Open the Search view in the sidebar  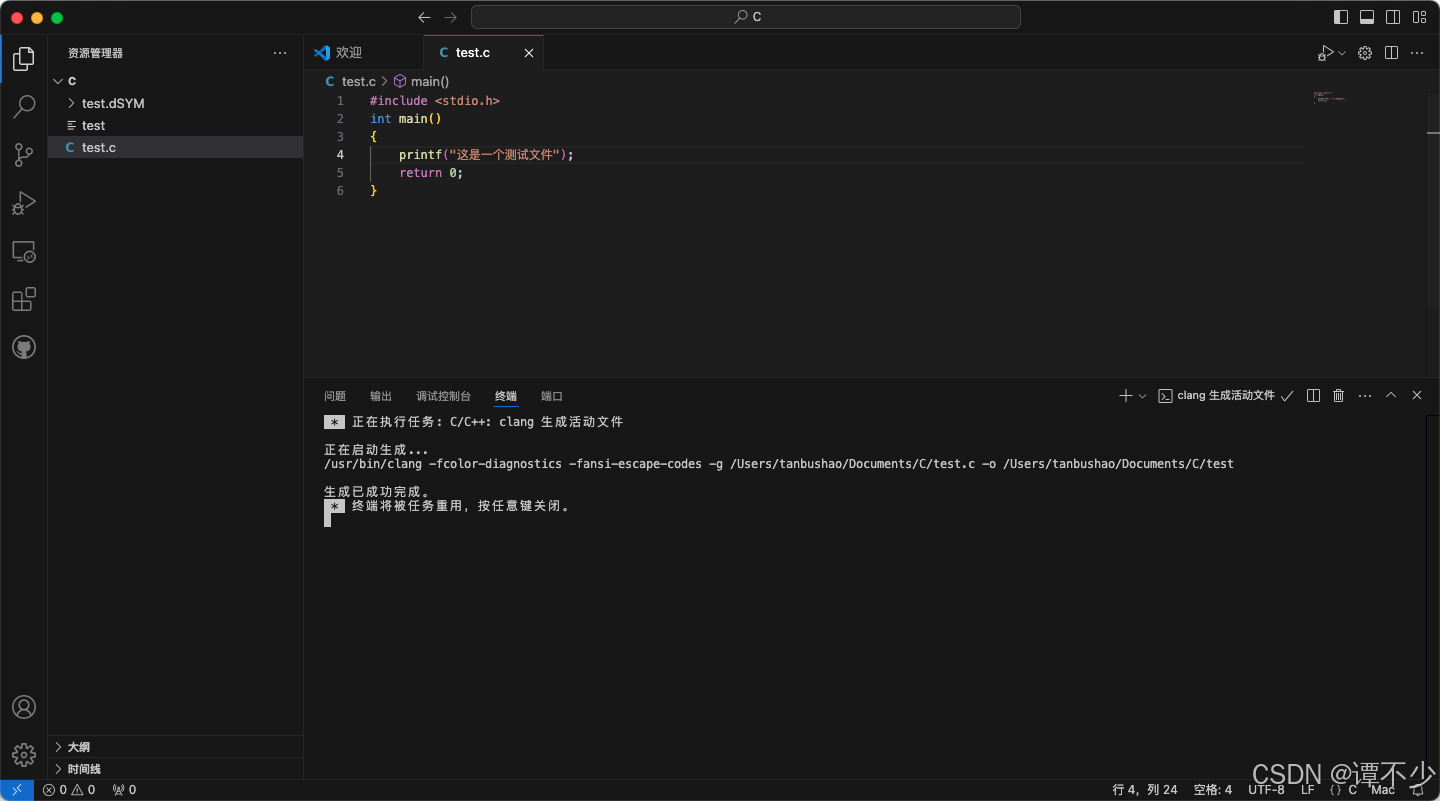[x=23, y=106]
